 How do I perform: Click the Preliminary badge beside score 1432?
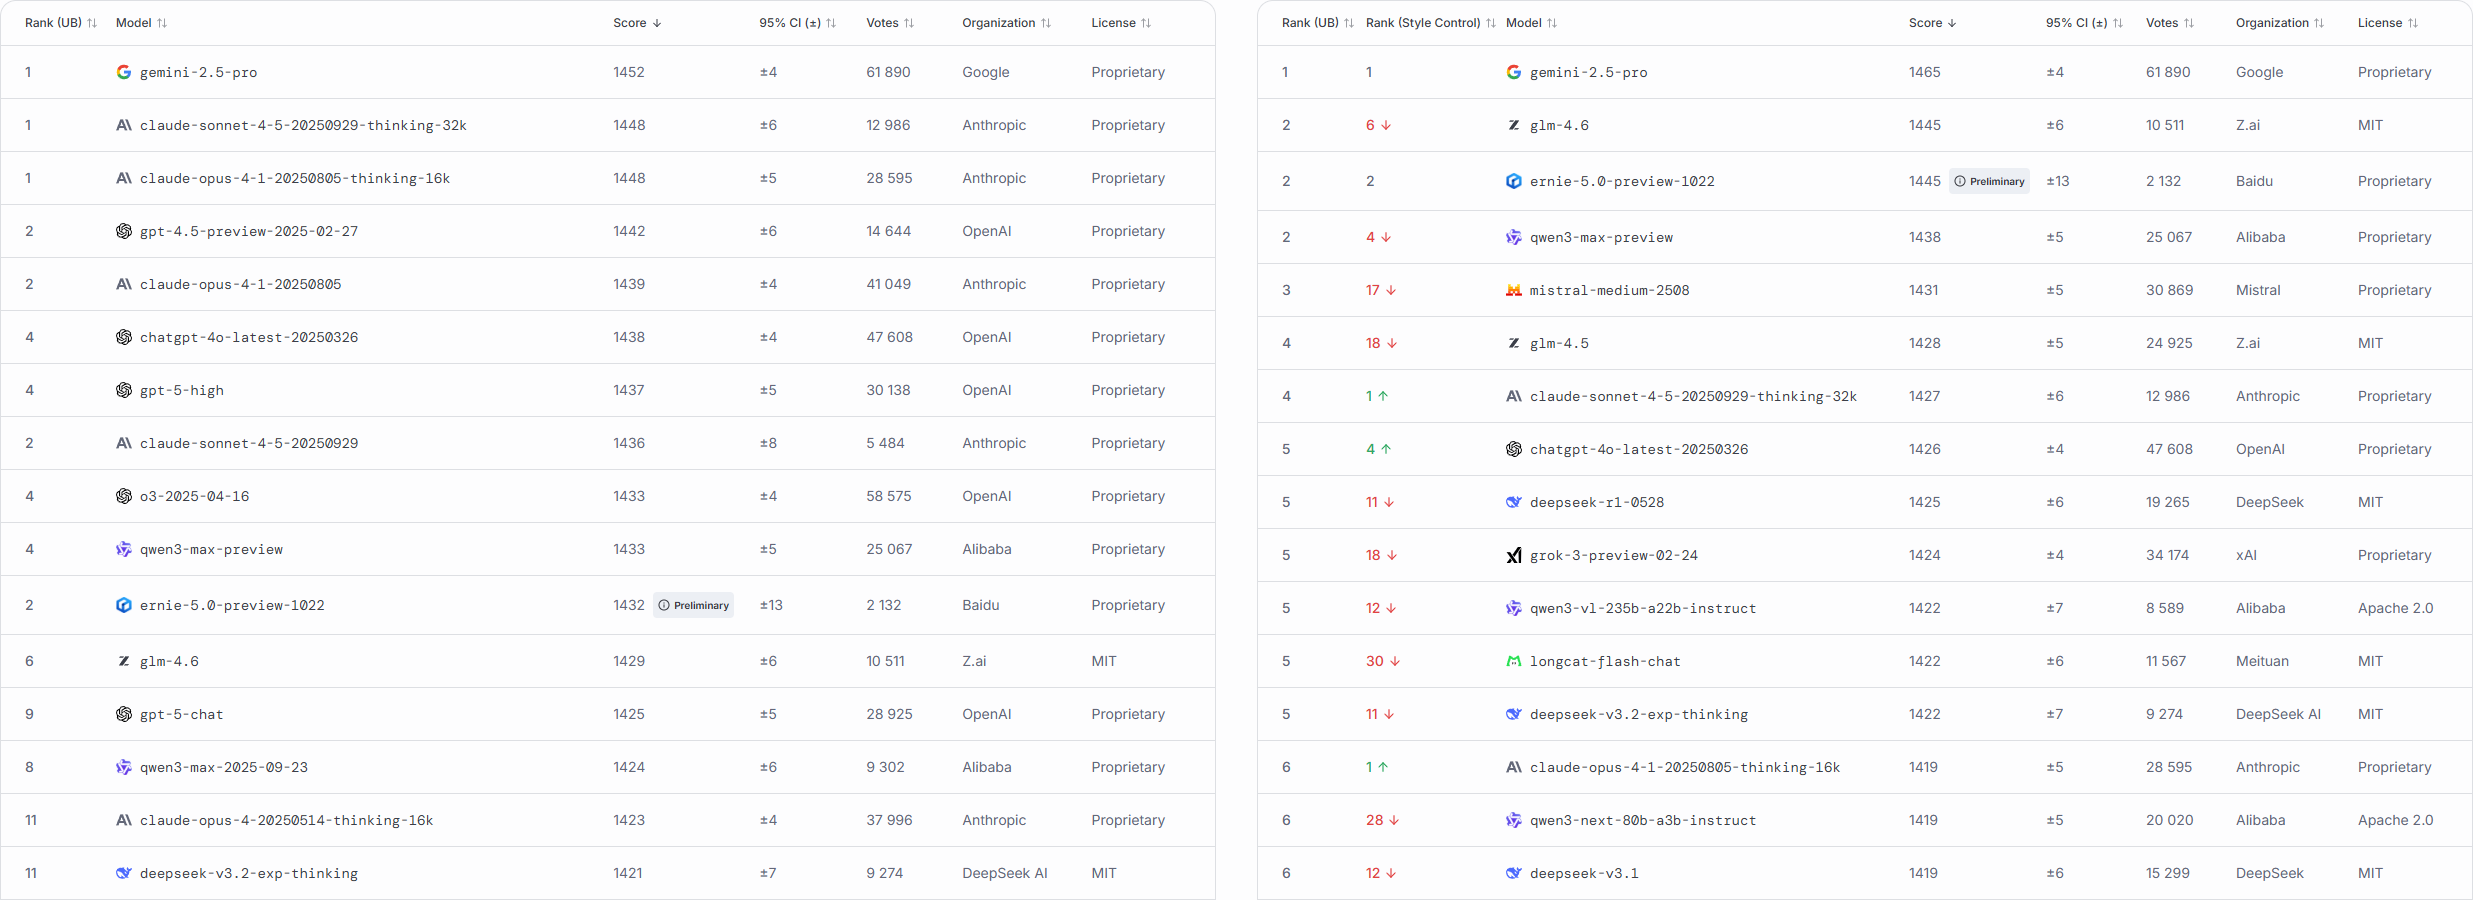[693, 605]
